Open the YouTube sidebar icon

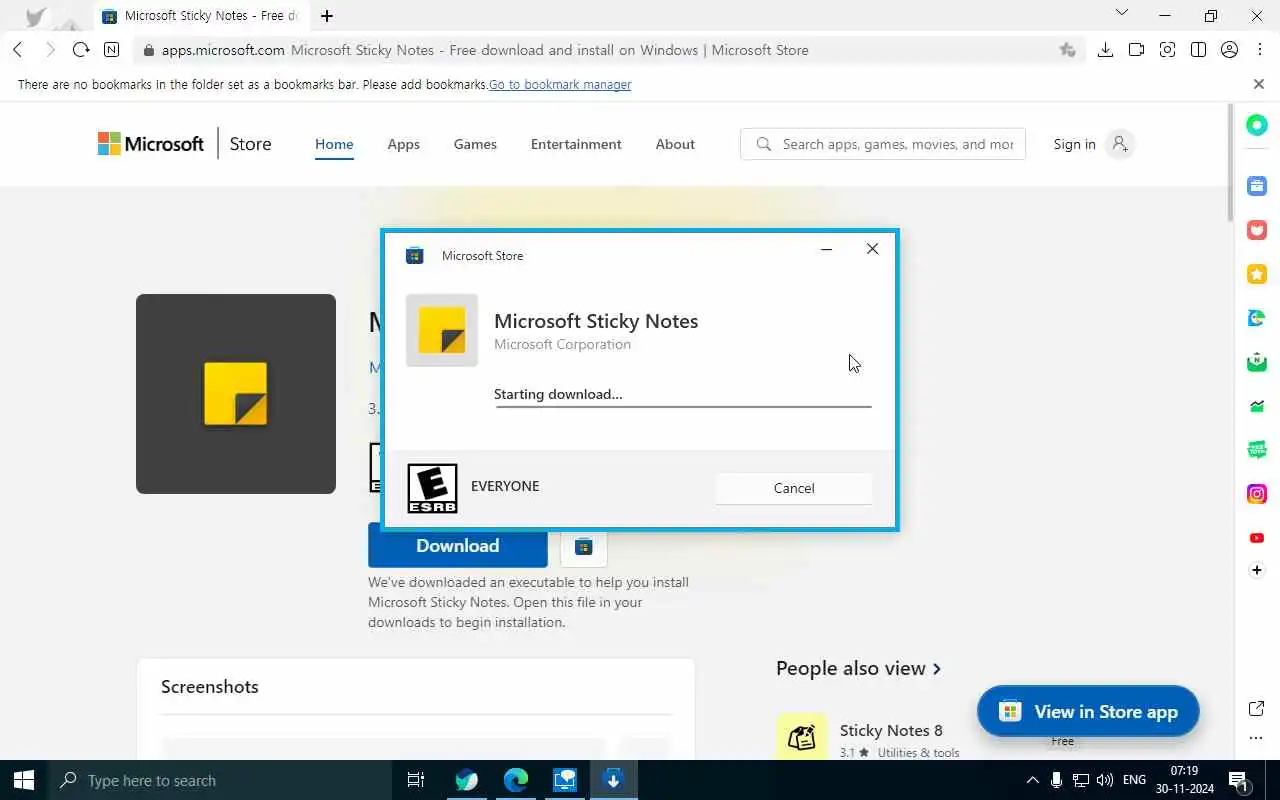coord(1257,538)
